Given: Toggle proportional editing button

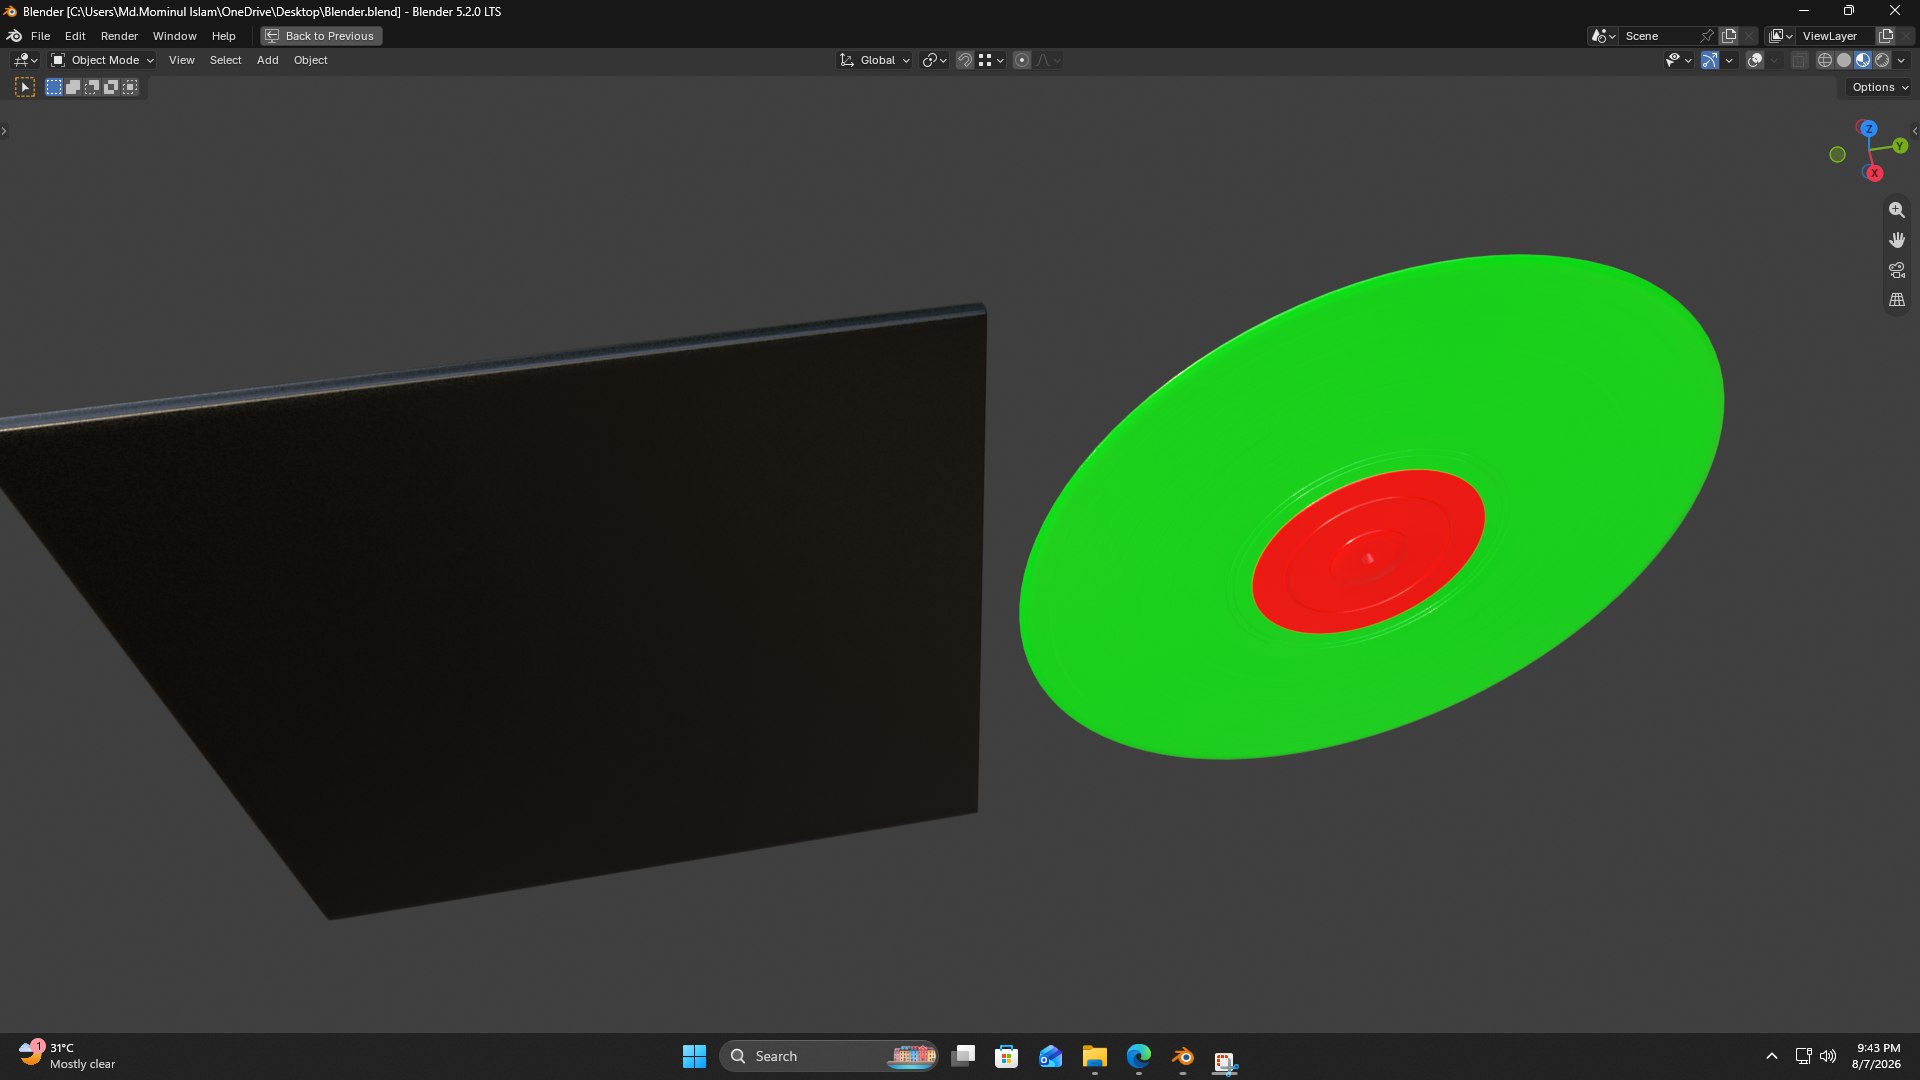Looking at the screenshot, I should click(x=1022, y=61).
